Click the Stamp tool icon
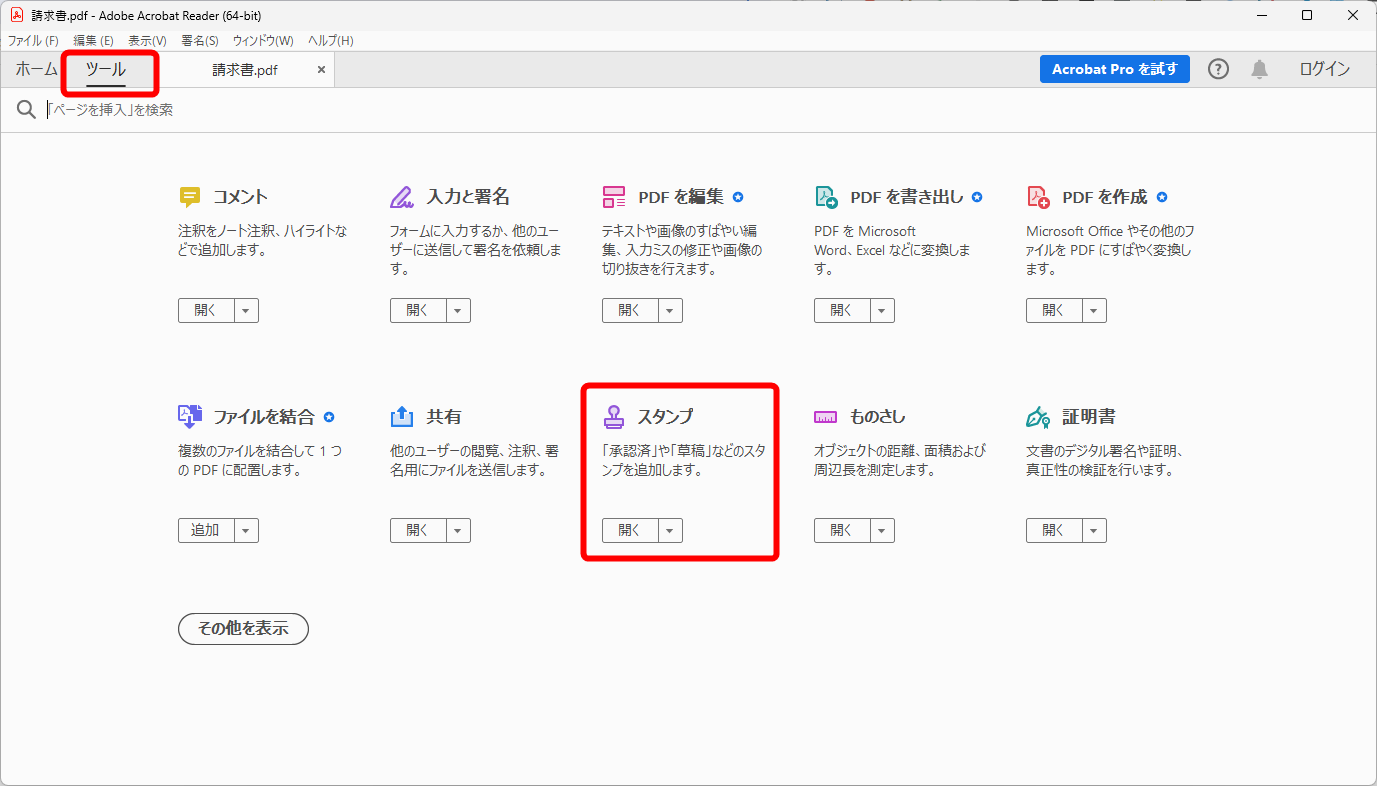The image size is (1377, 786). coord(614,417)
